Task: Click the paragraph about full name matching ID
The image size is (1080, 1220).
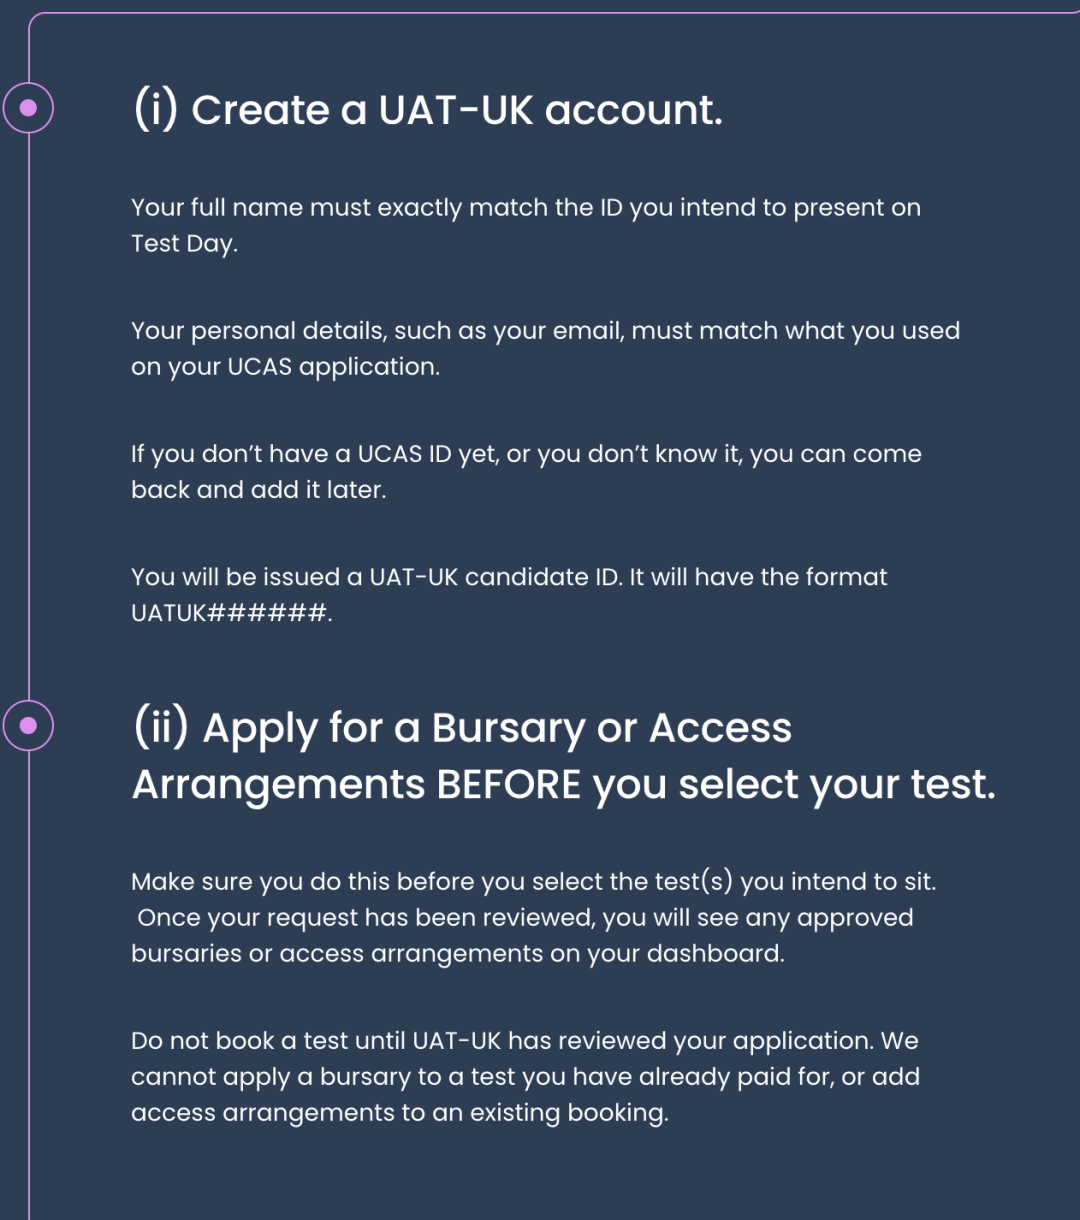Action: click(526, 225)
